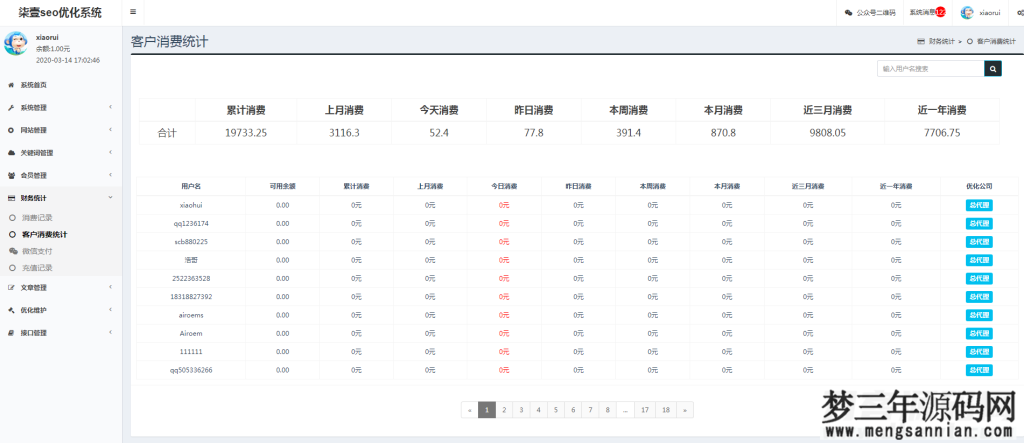Expand the 关键词管理 menu chevron
The image size is (1024, 443).
click(110, 152)
